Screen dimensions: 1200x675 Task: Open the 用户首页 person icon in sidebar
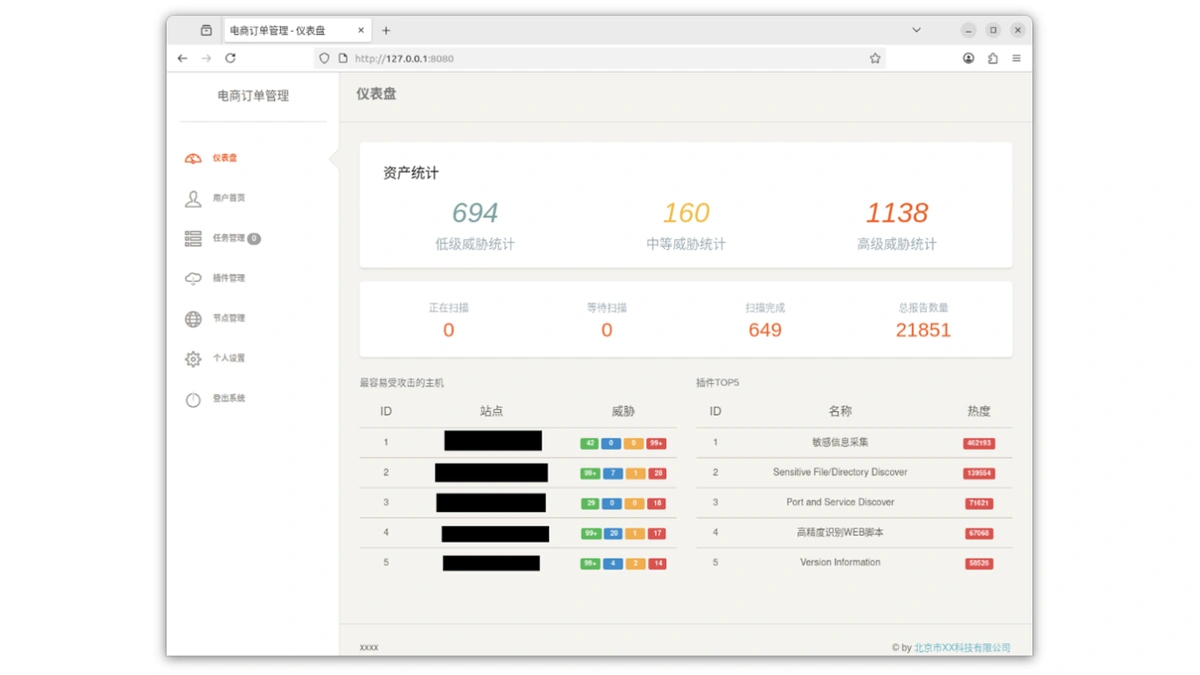click(x=193, y=198)
